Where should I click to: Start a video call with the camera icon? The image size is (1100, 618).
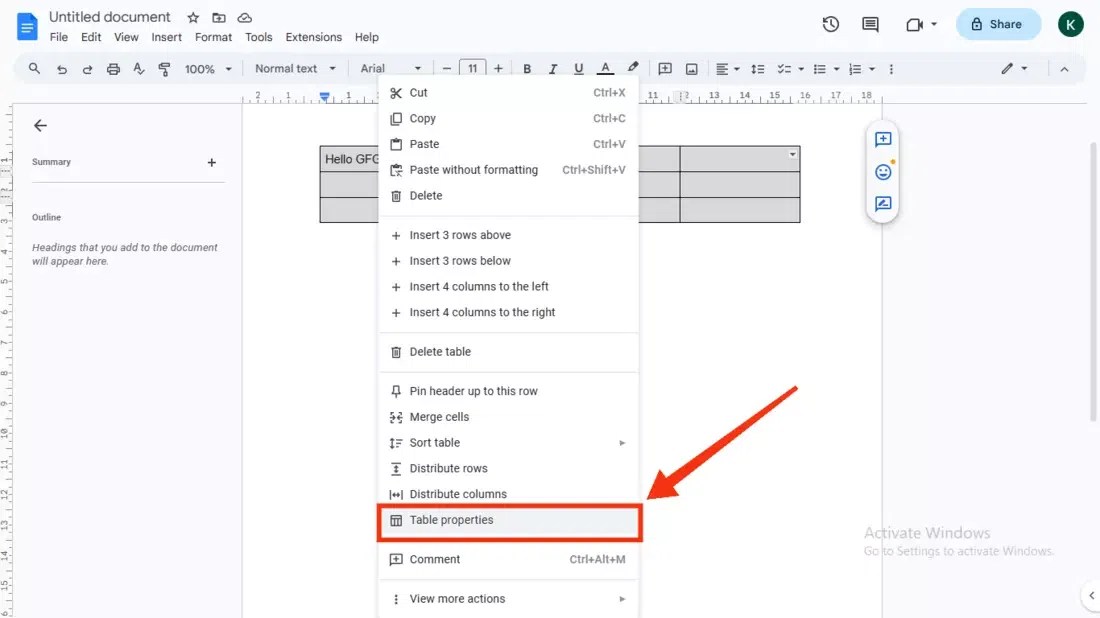tap(915, 24)
